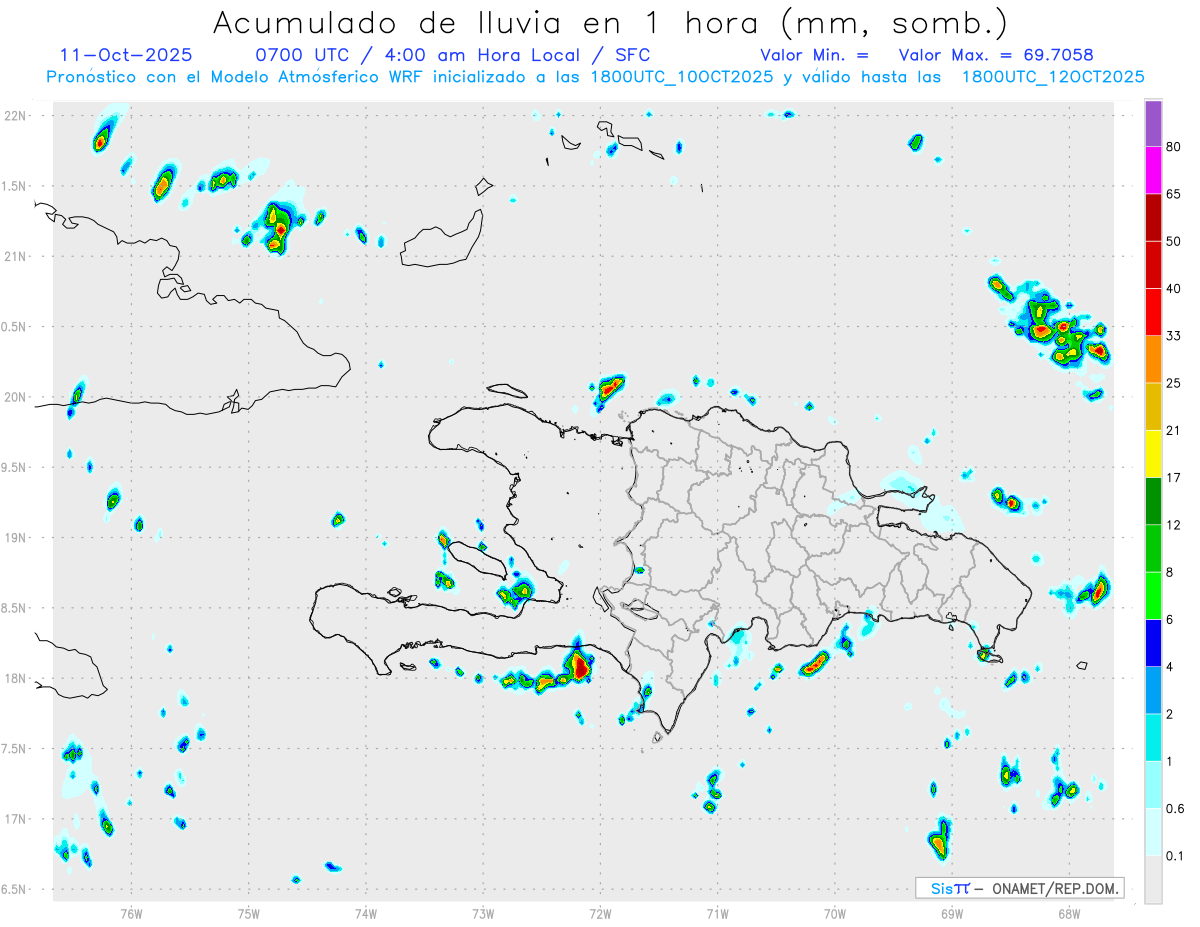Click the '76W' longitude label

click(x=131, y=914)
